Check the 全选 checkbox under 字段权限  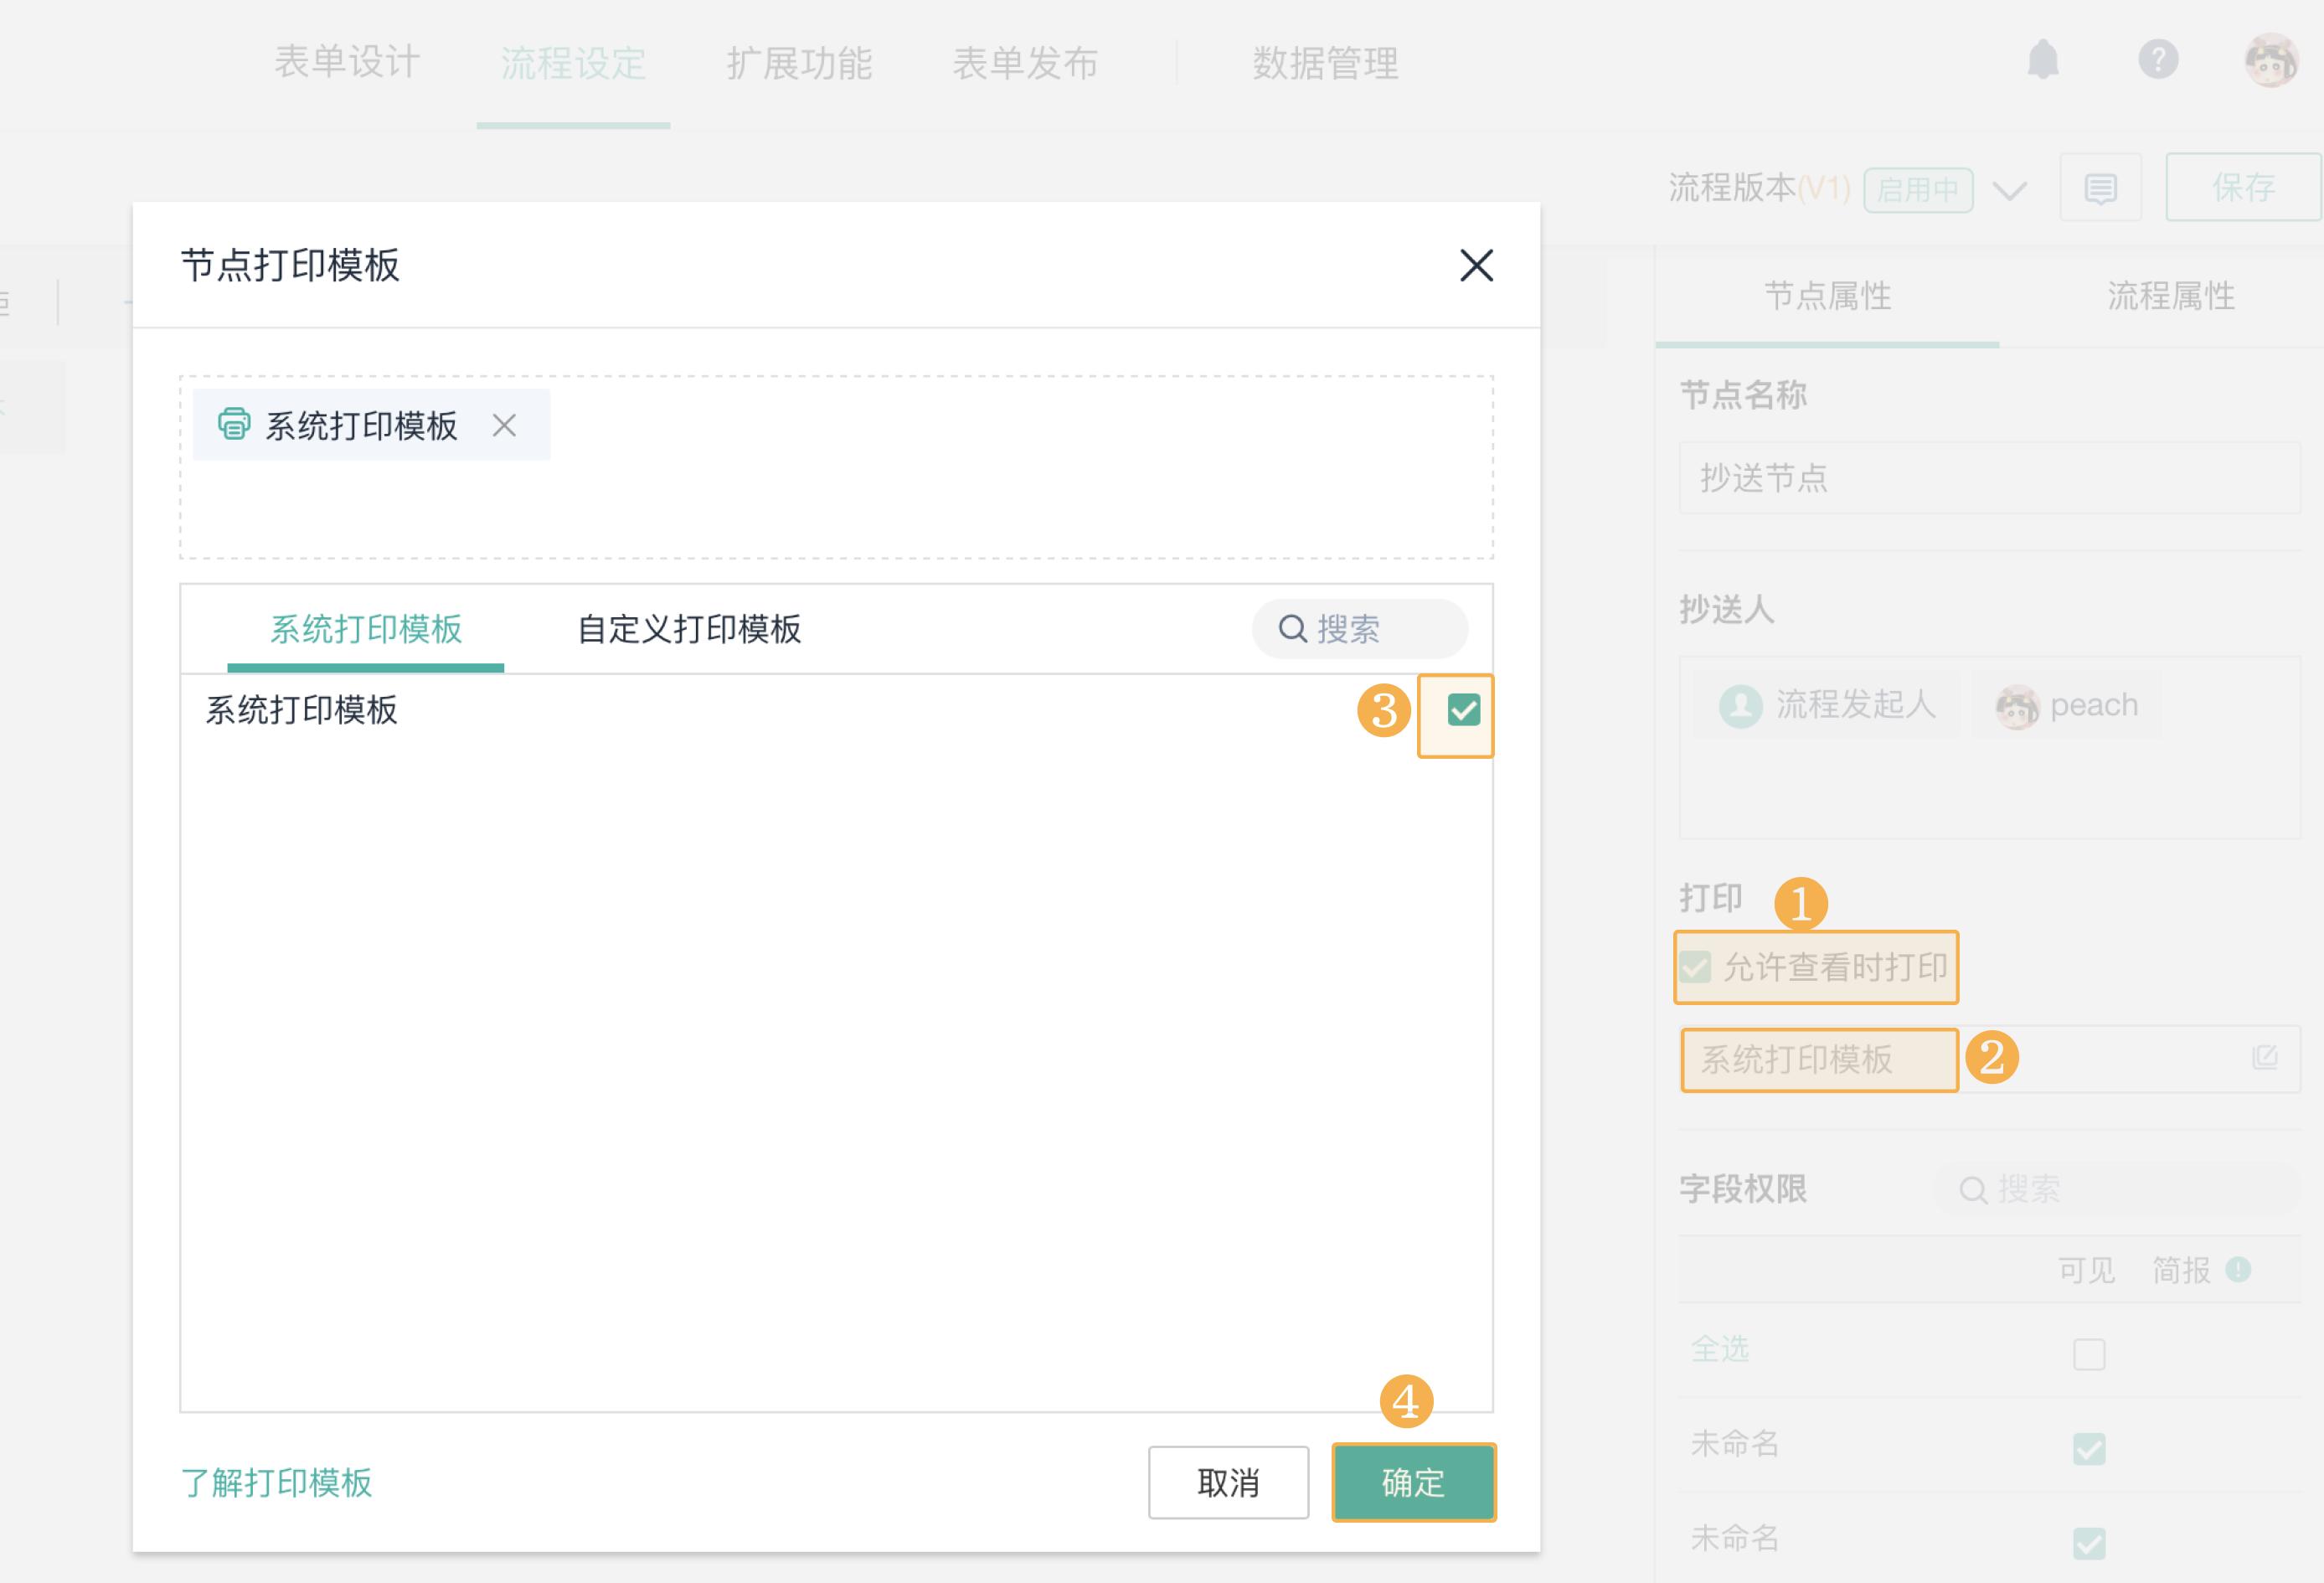(2088, 1352)
